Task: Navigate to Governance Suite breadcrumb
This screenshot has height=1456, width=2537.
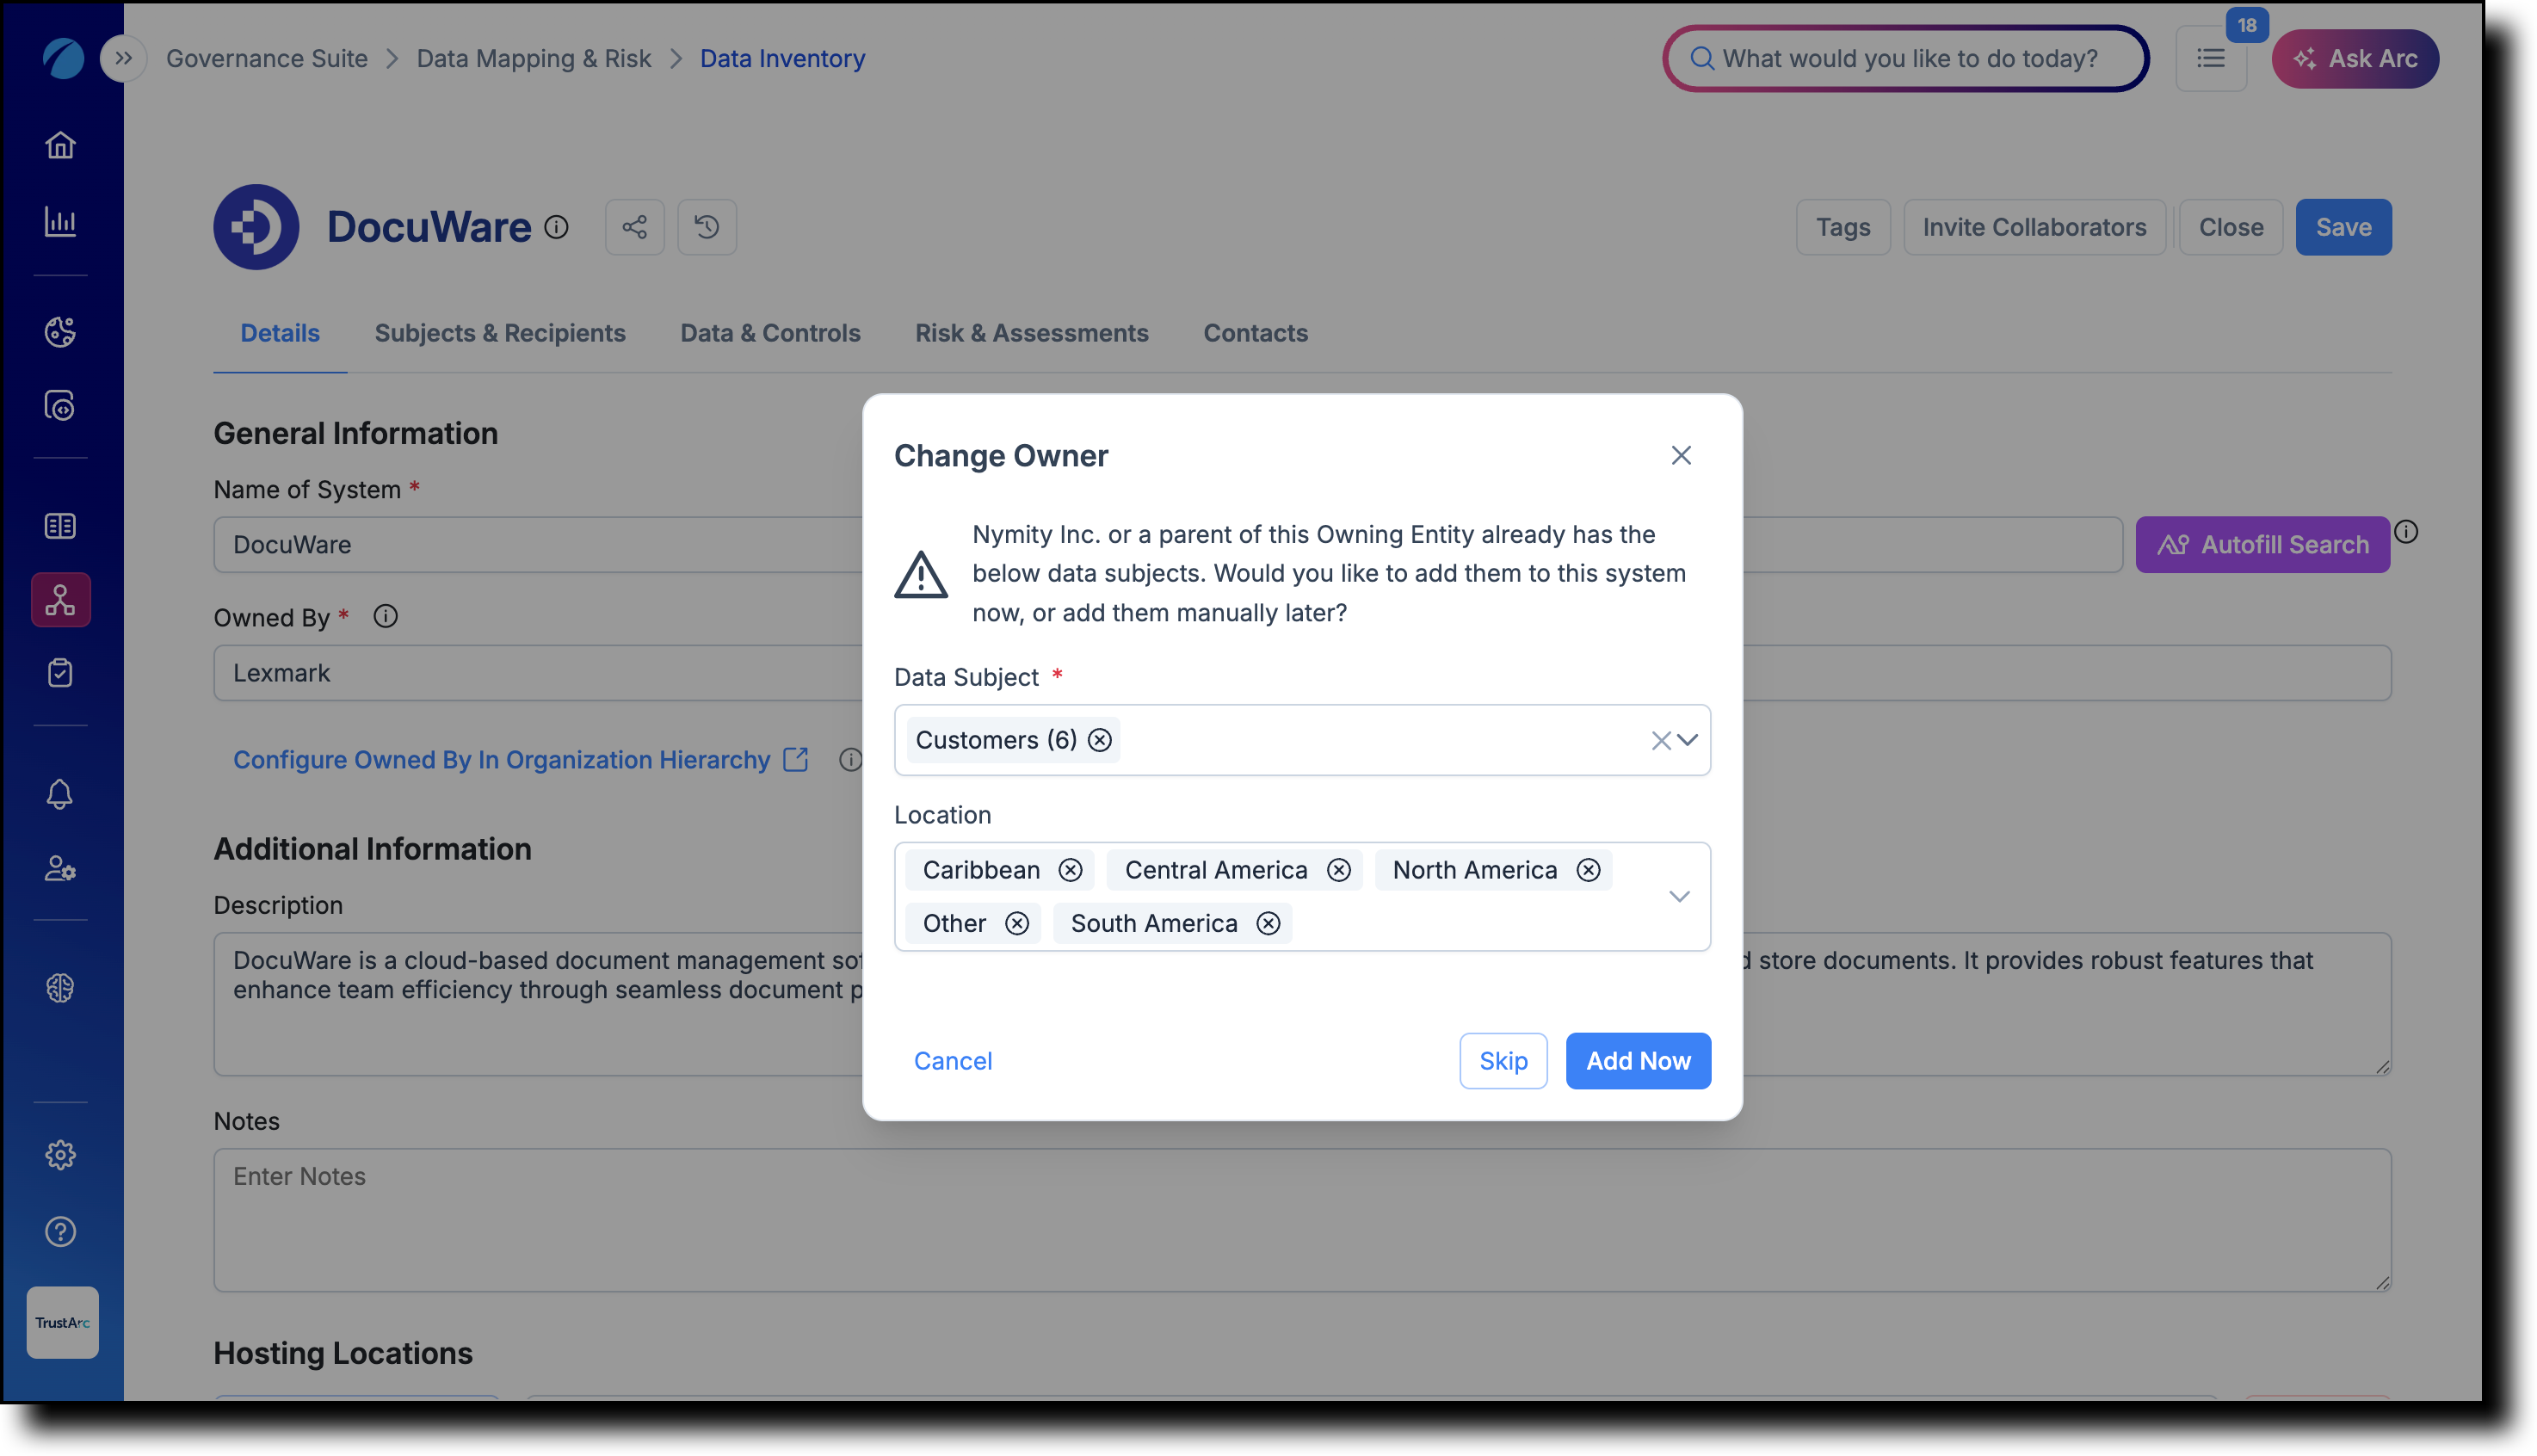Action: 267,59
